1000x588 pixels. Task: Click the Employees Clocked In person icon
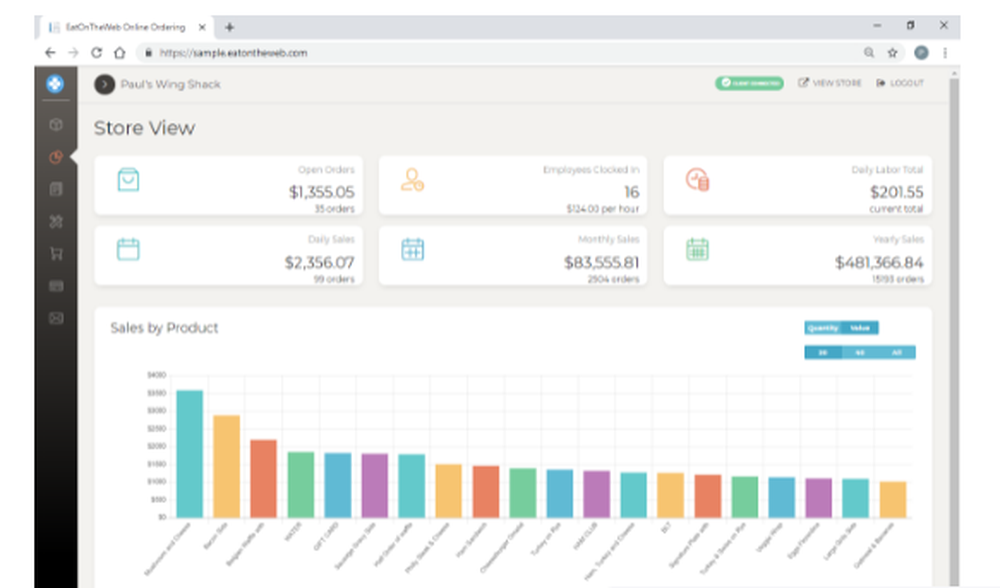click(413, 180)
